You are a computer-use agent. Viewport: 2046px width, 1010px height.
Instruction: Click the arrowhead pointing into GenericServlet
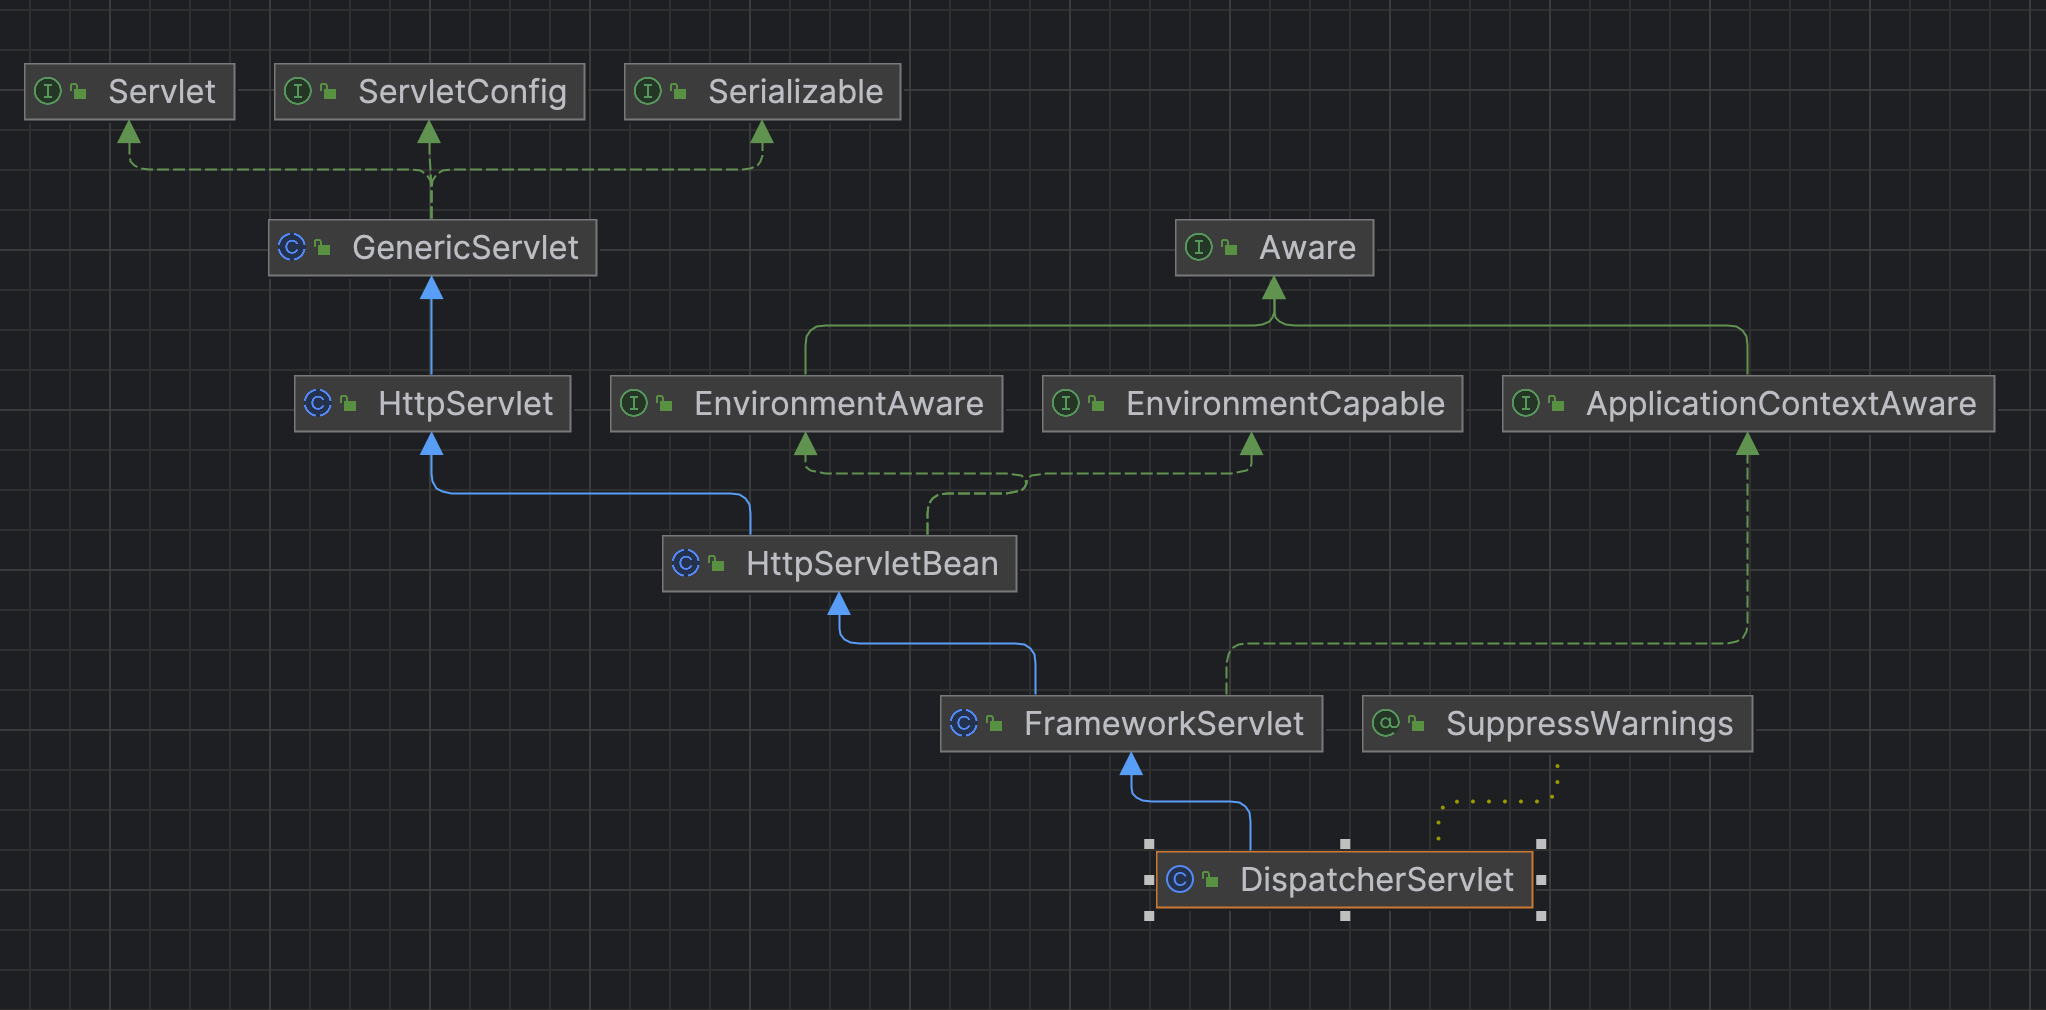point(431,288)
